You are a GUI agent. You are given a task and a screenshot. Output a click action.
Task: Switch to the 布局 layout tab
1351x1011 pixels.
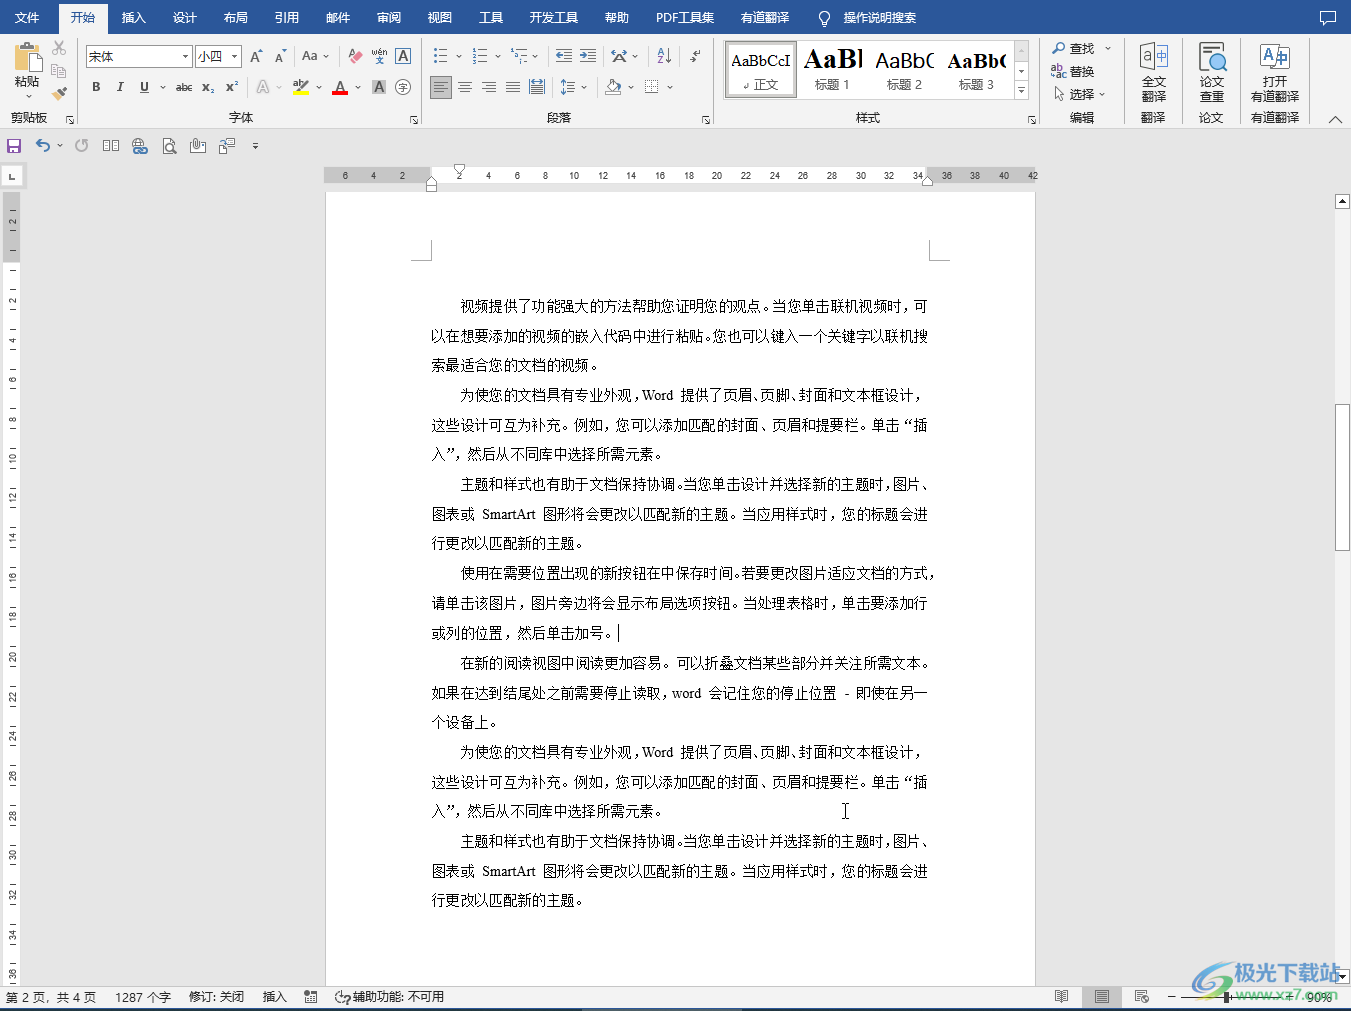235,17
